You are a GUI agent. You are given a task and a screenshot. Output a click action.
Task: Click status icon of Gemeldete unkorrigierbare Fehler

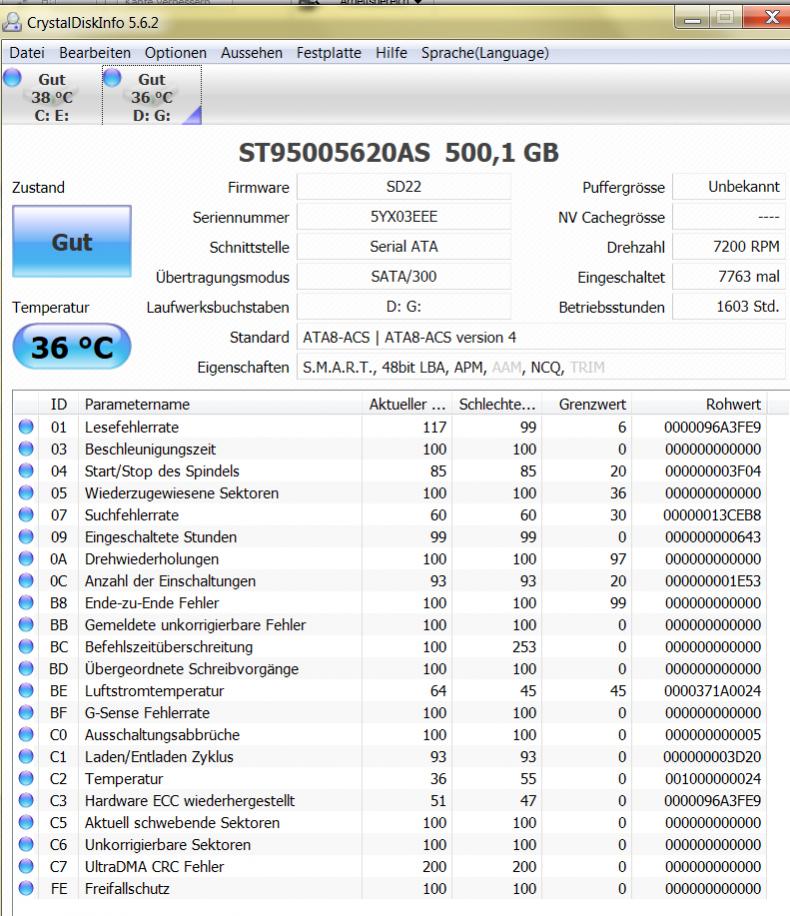[x=26, y=624]
